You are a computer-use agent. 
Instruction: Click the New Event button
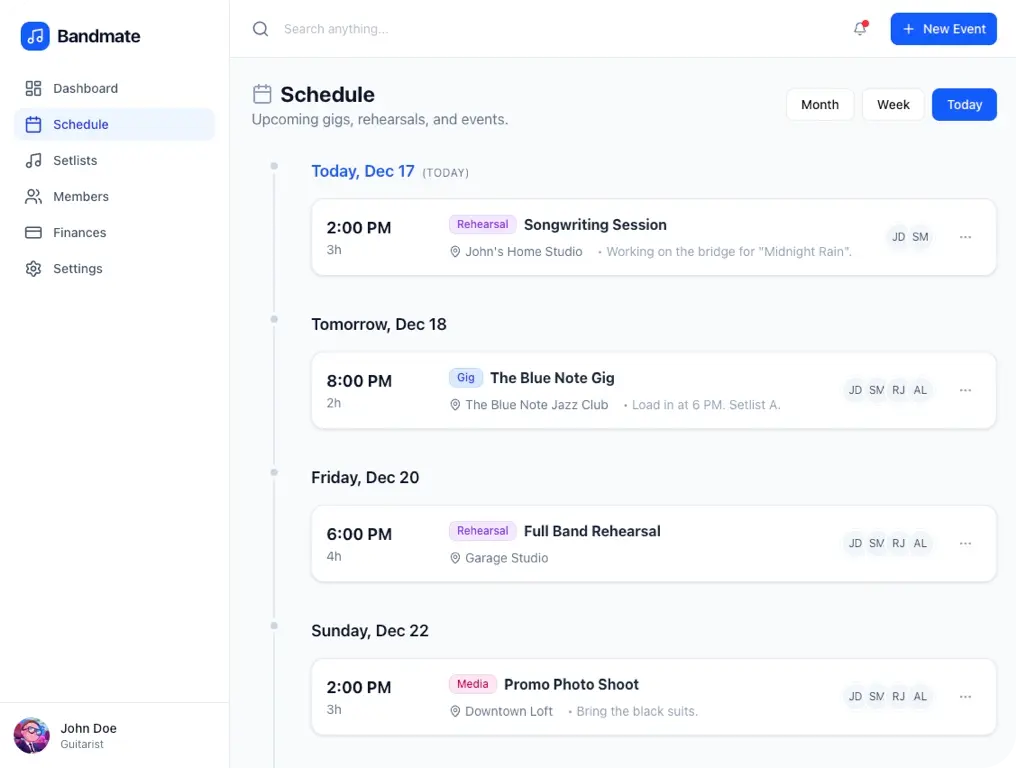(943, 29)
